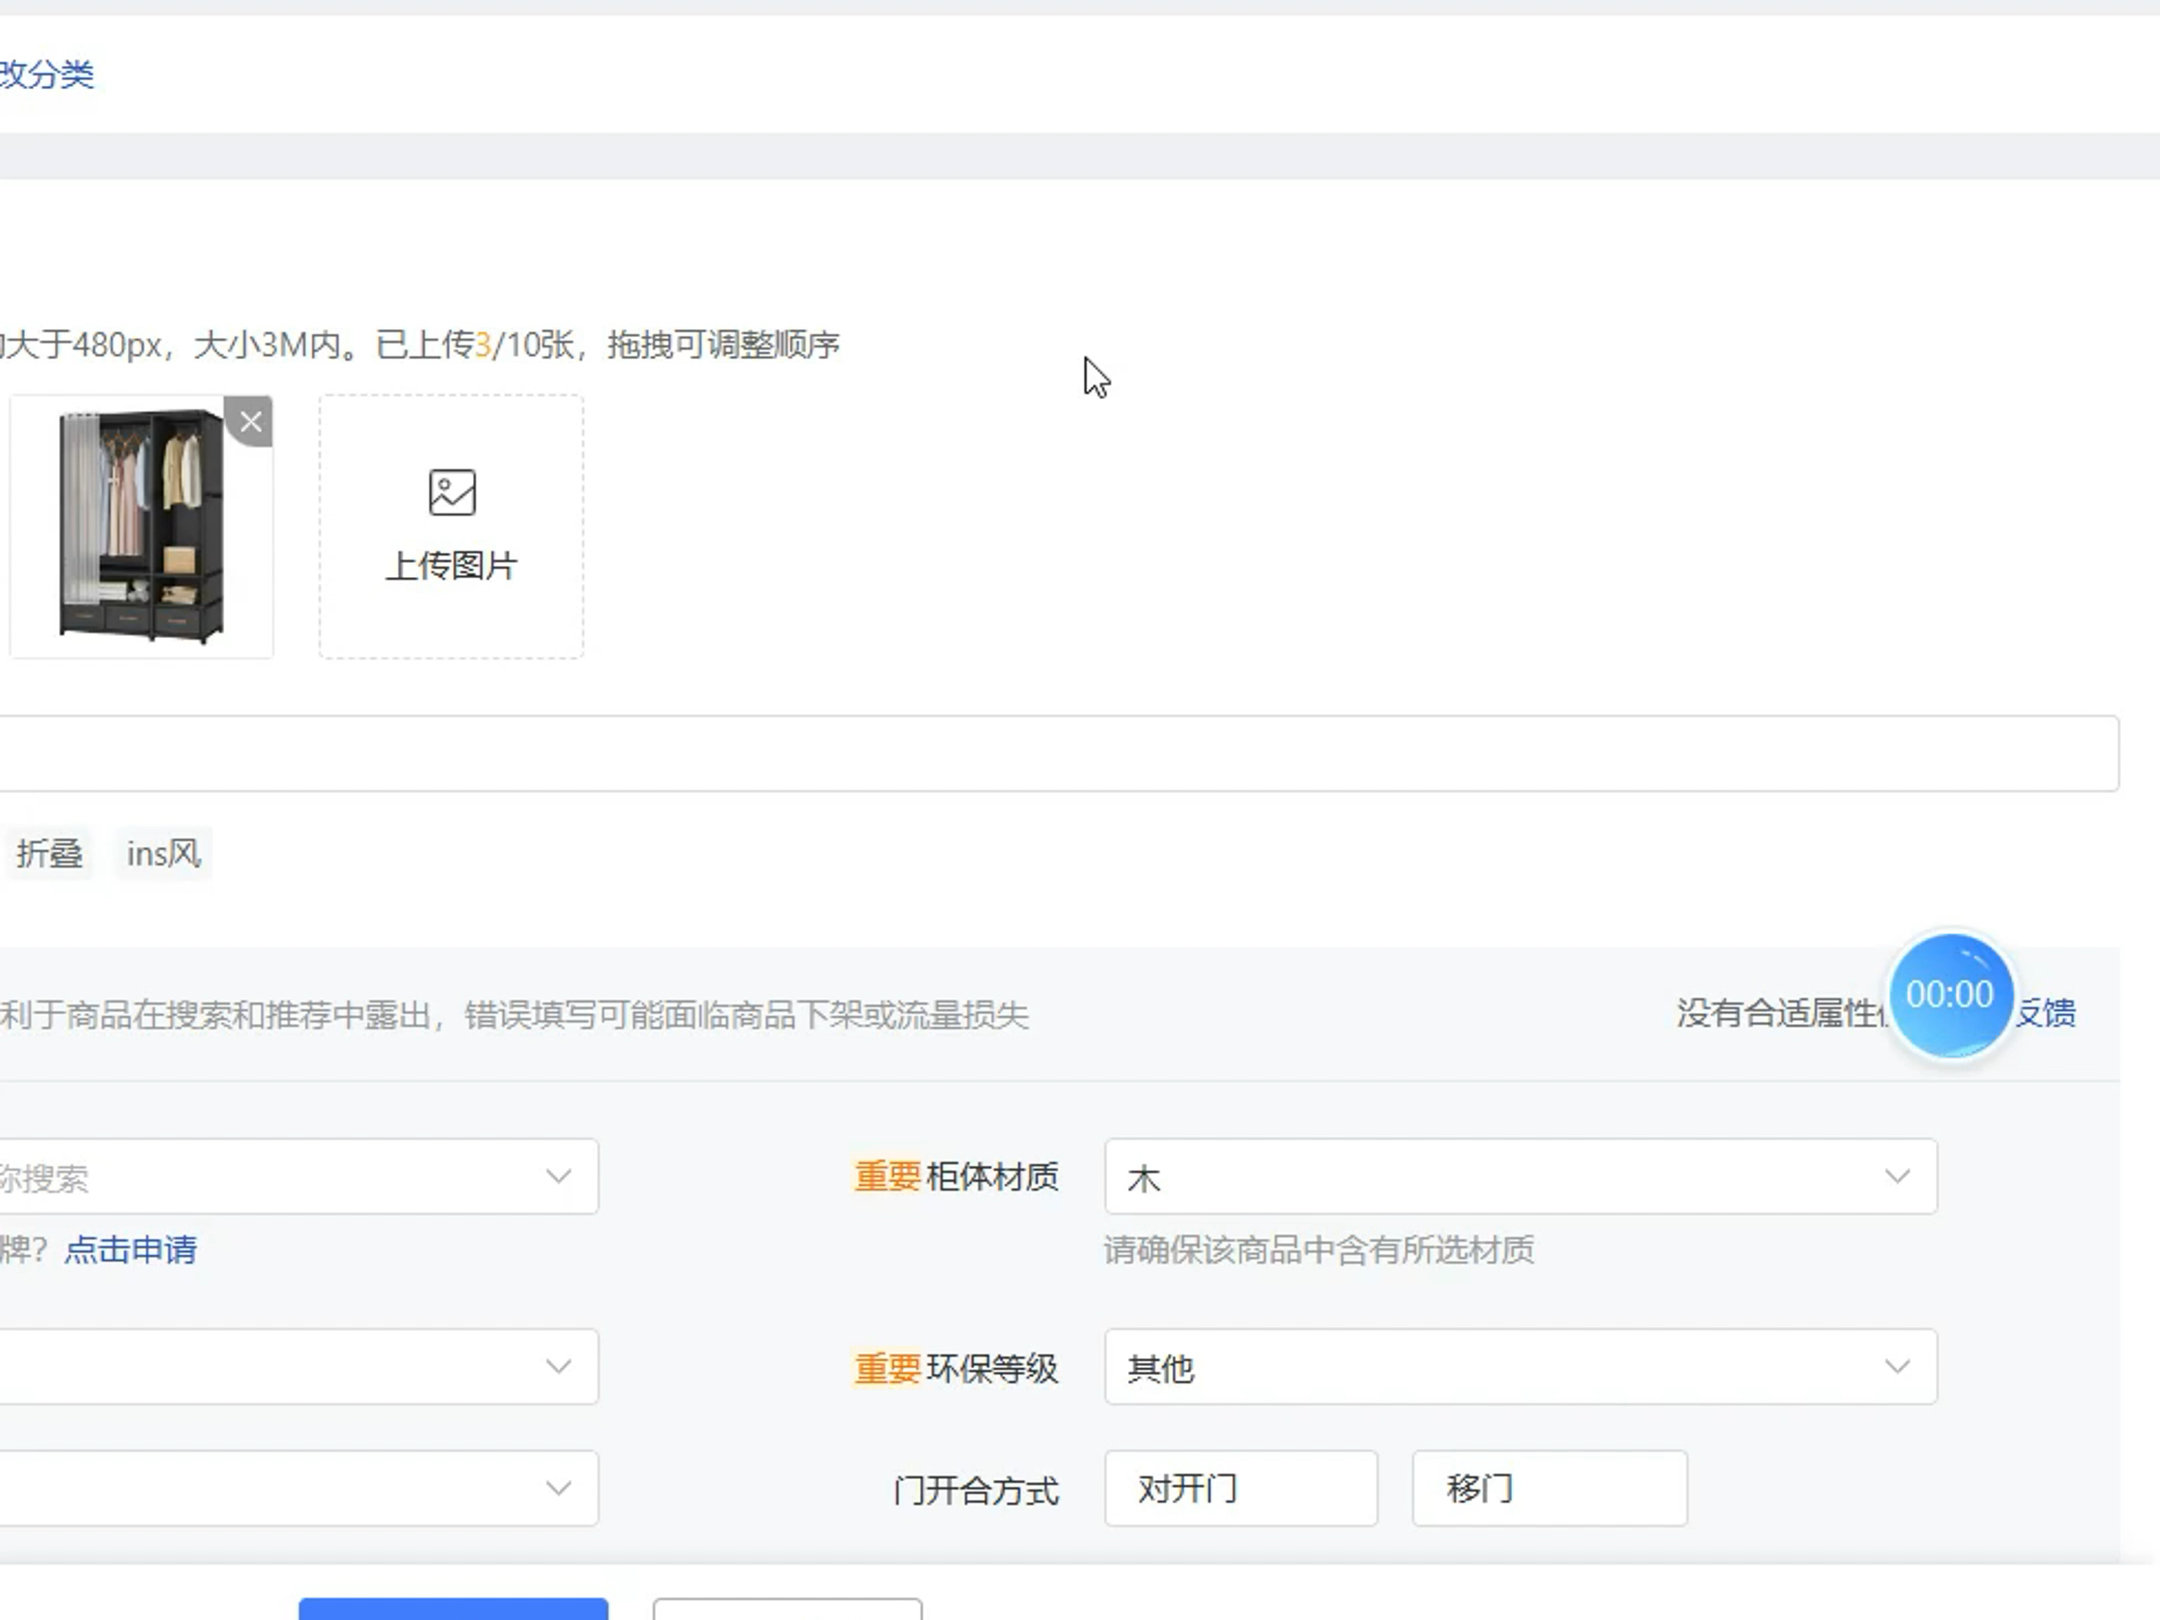The image size is (2160, 1620).
Task: Click the delete/remove image icon
Action: tap(250, 420)
